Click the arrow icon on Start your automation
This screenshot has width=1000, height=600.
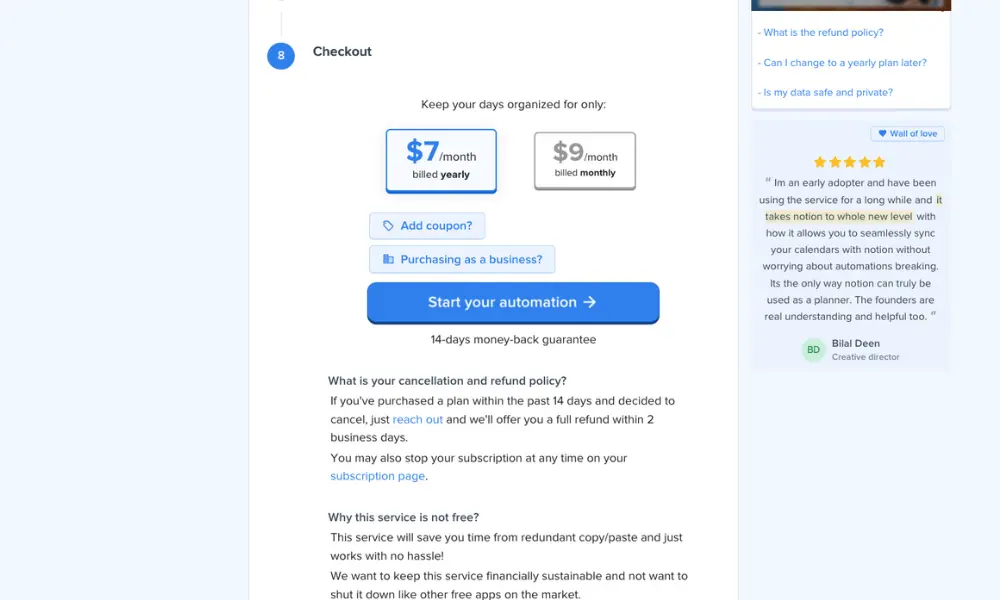pyautogui.click(x=590, y=302)
